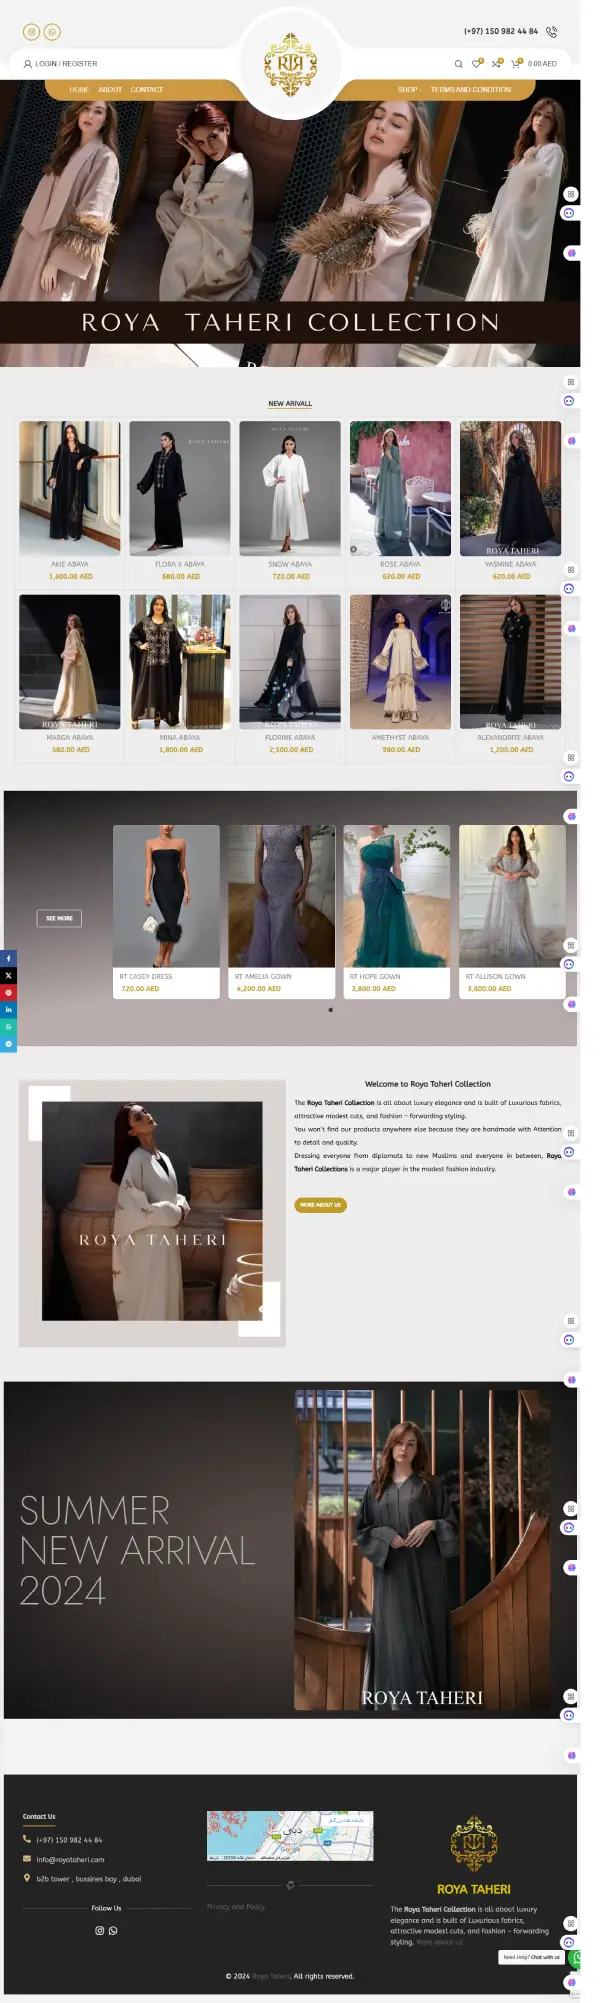Click the 0.00 AED cart total
The image size is (600, 2003).
pyautogui.click(x=542, y=64)
